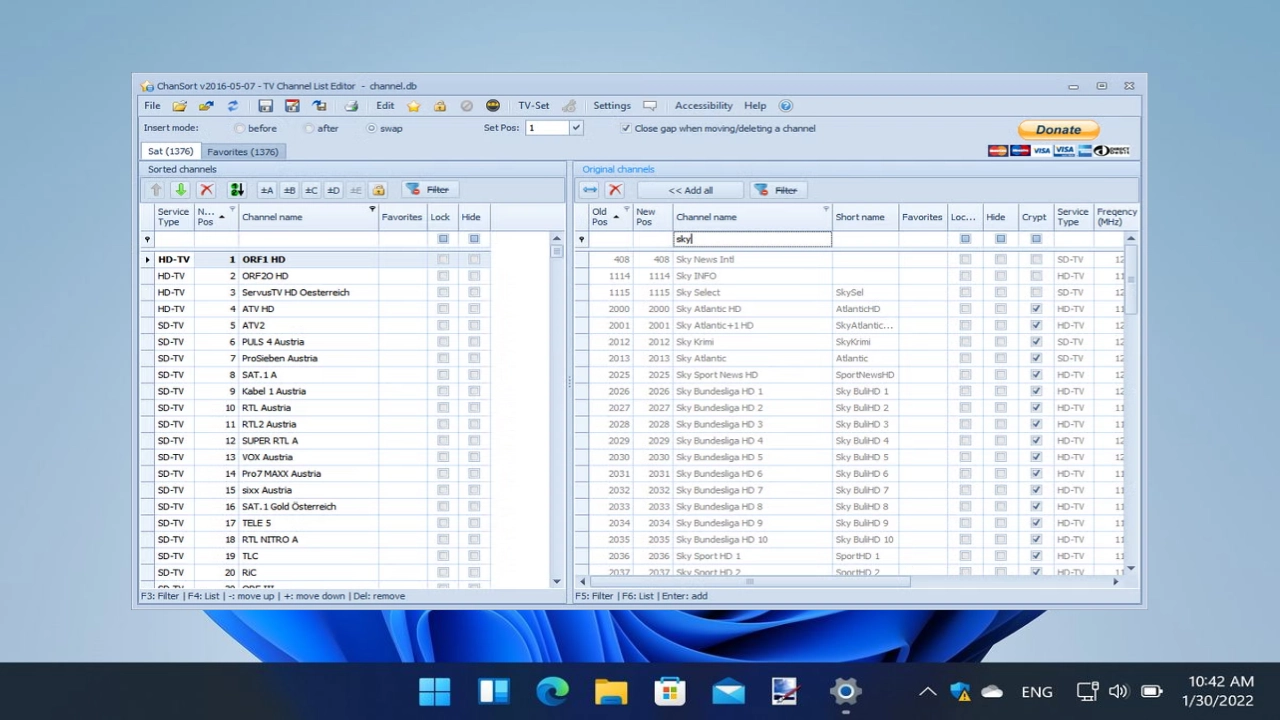Image resolution: width=1280 pixels, height=720 pixels.
Task: Click the smiley face icon in the top toolbar
Action: pos(493,106)
